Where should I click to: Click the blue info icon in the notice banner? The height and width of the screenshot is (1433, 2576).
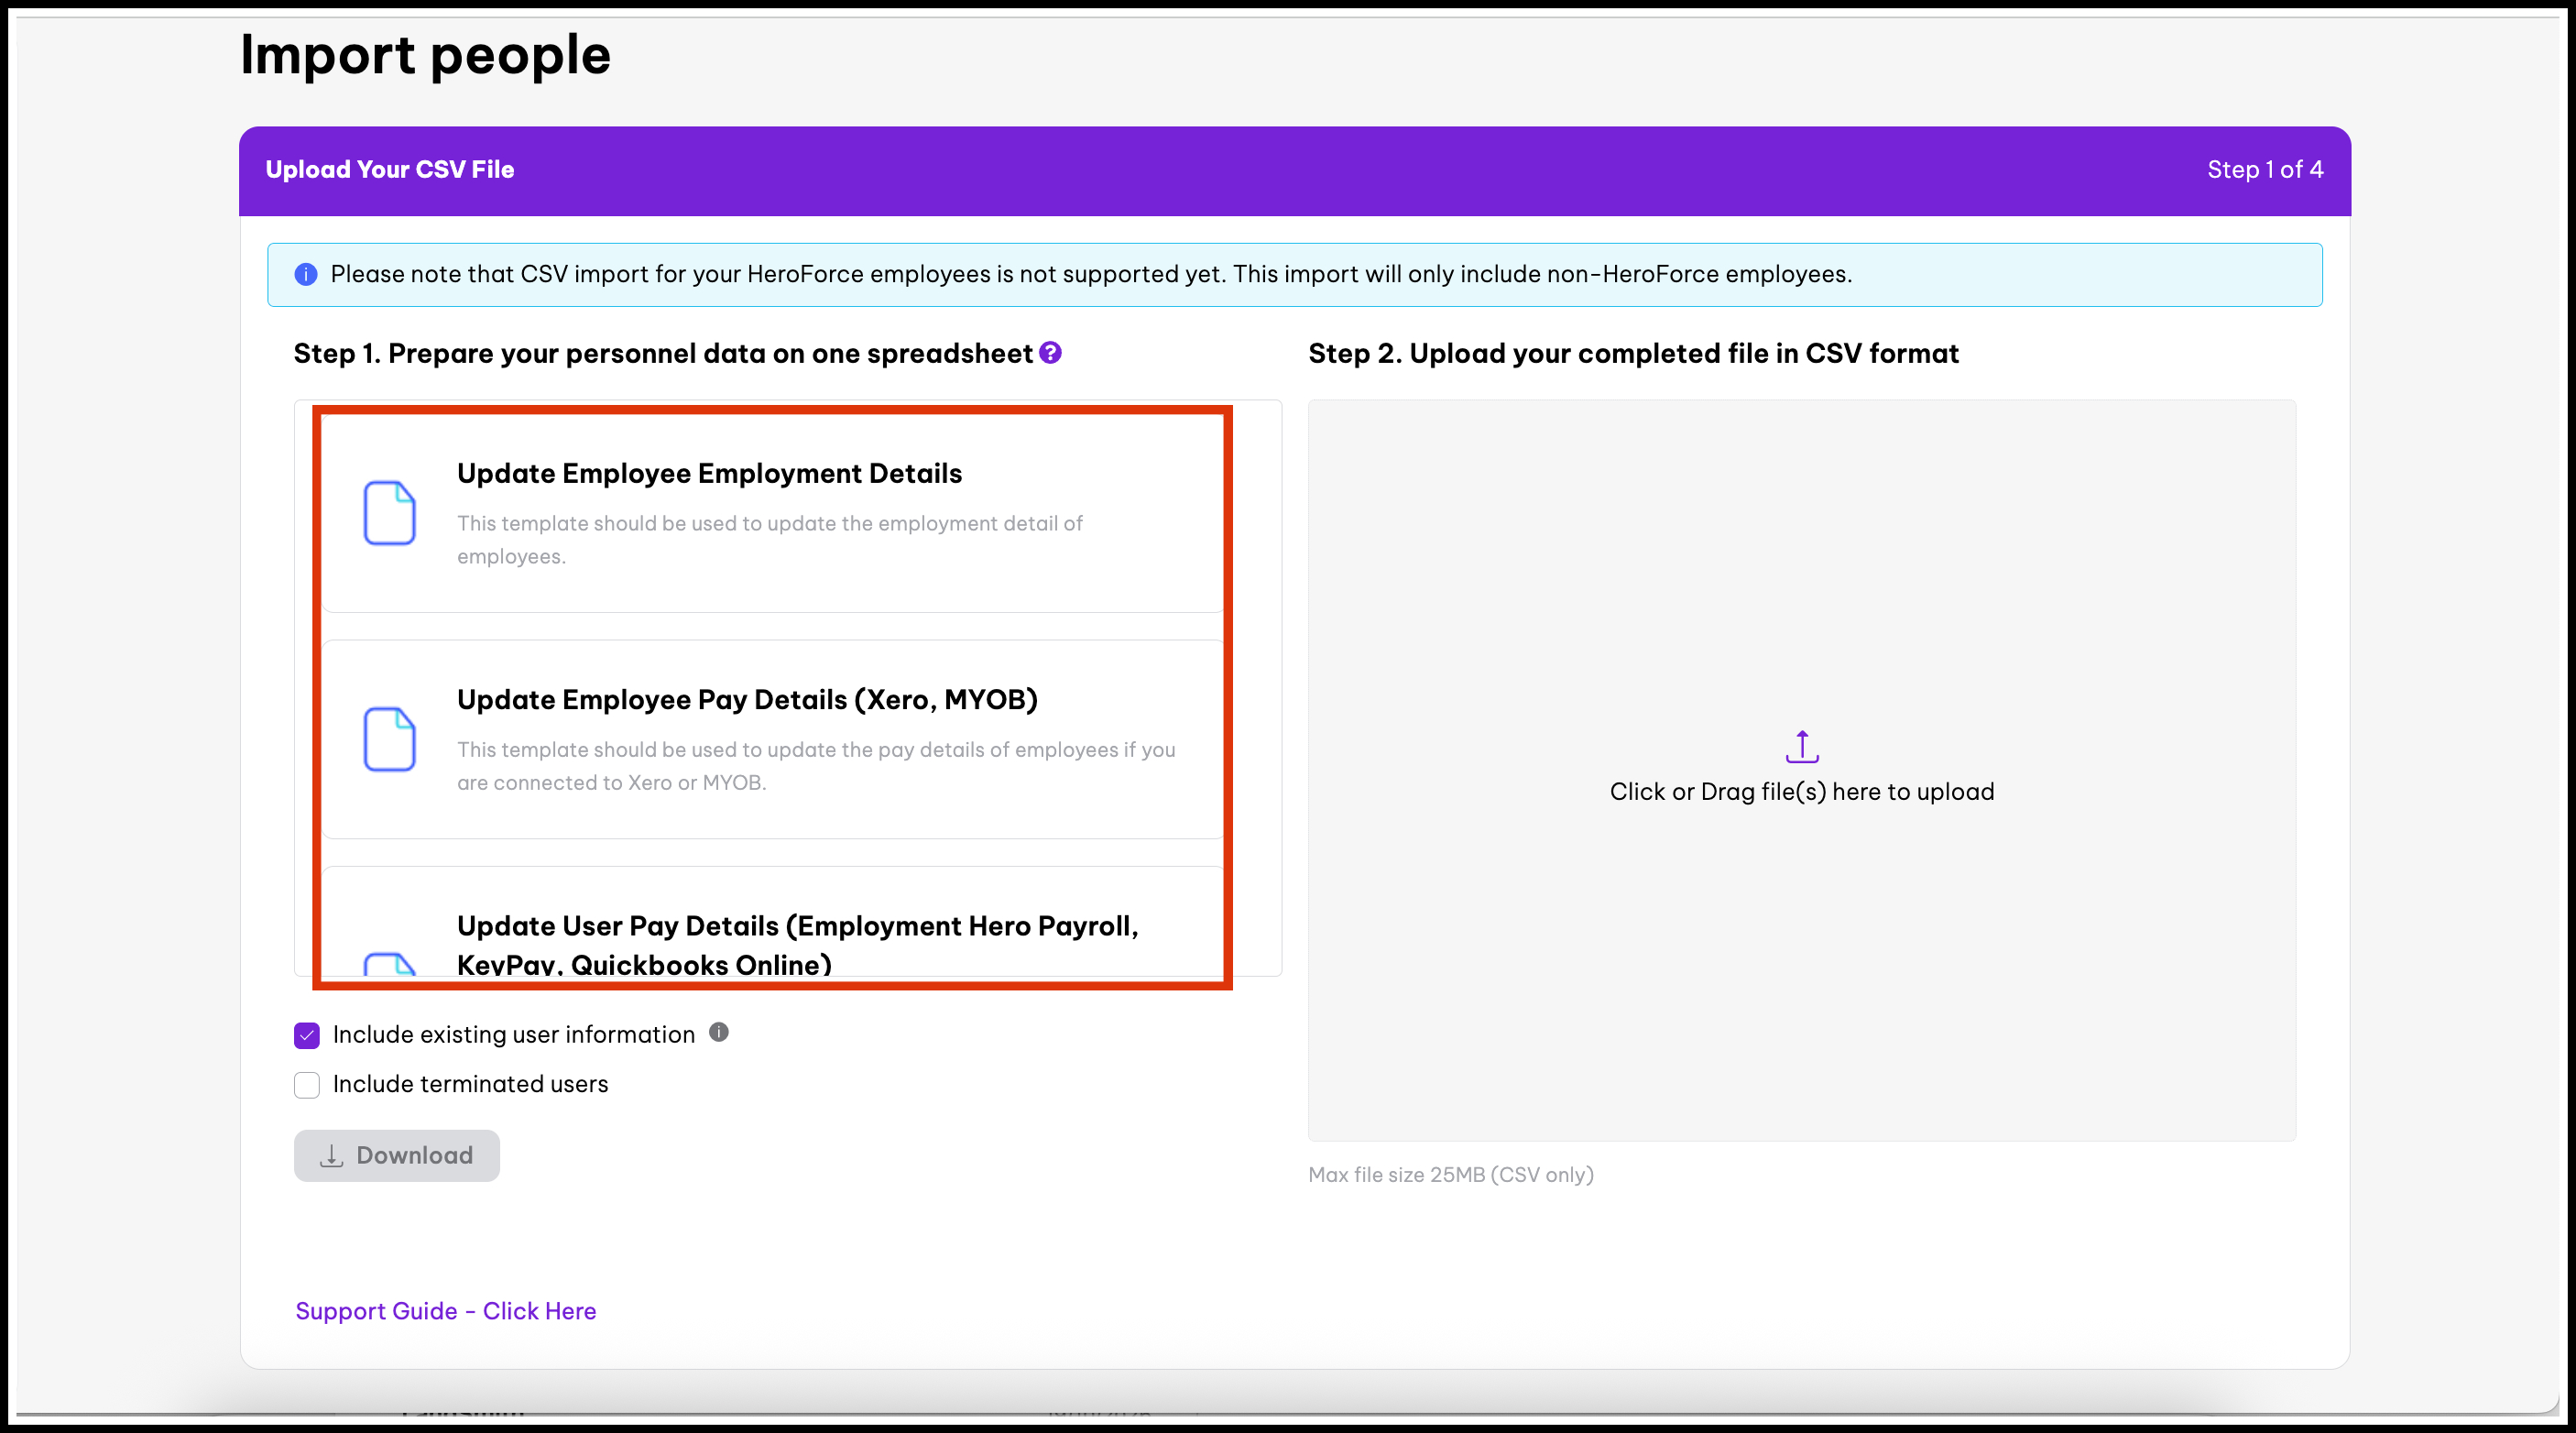point(306,274)
